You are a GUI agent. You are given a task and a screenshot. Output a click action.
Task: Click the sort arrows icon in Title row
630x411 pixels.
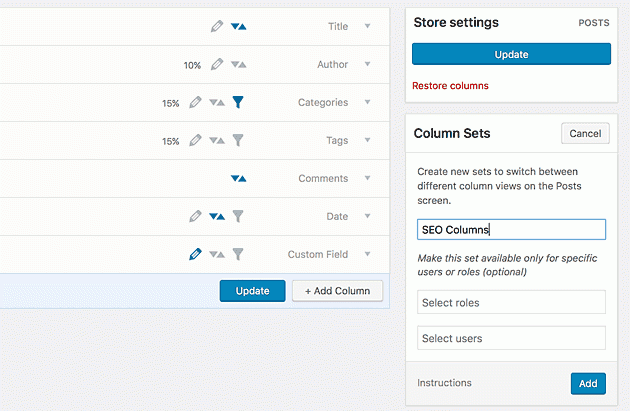point(238,27)
